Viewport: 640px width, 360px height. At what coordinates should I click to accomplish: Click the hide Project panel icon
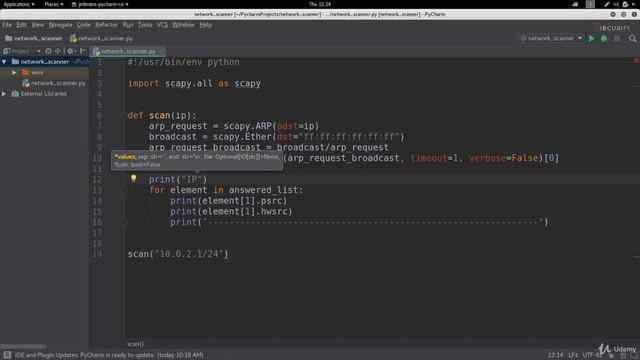pyautogui.click(x=83, y=51)
